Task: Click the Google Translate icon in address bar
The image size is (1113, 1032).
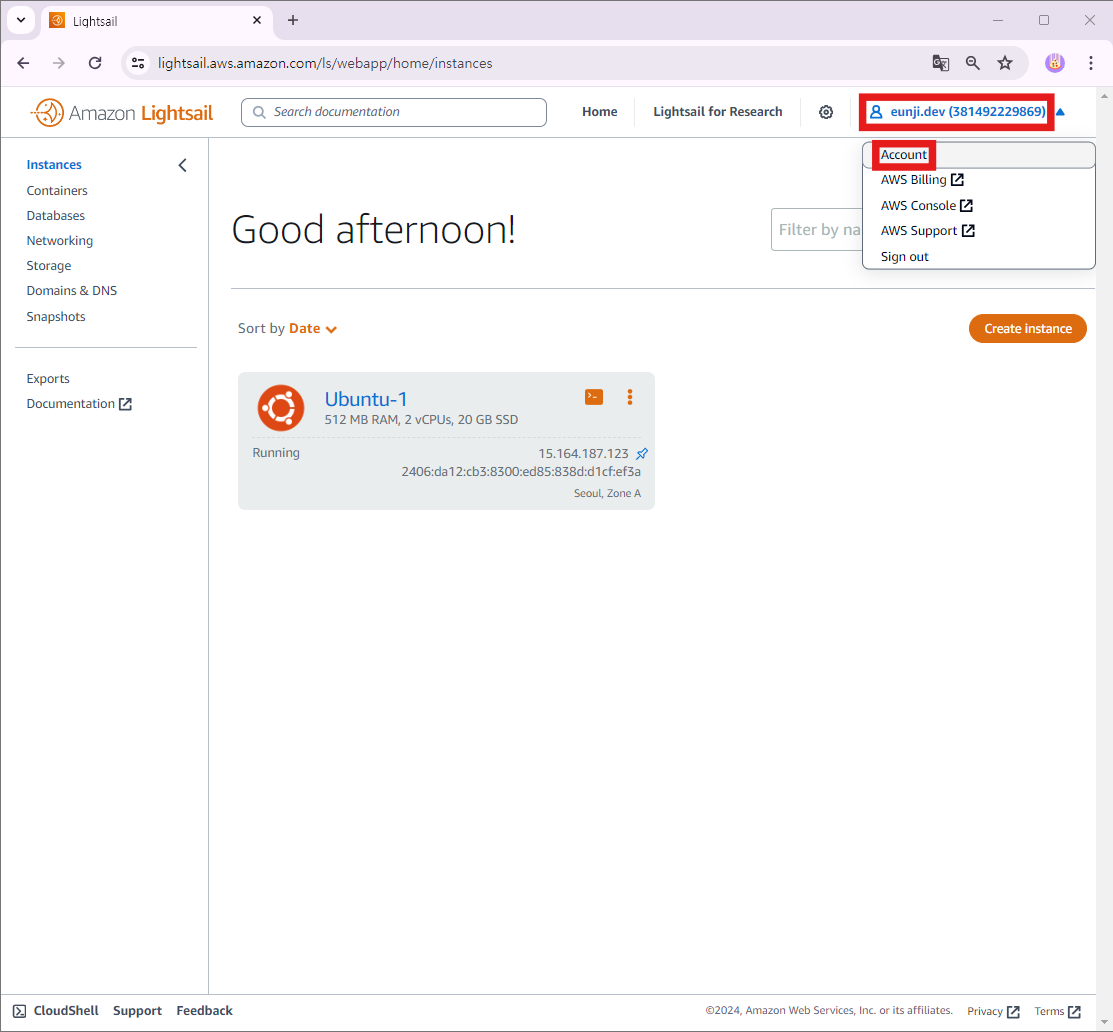Action: click(x=941, y=63)
